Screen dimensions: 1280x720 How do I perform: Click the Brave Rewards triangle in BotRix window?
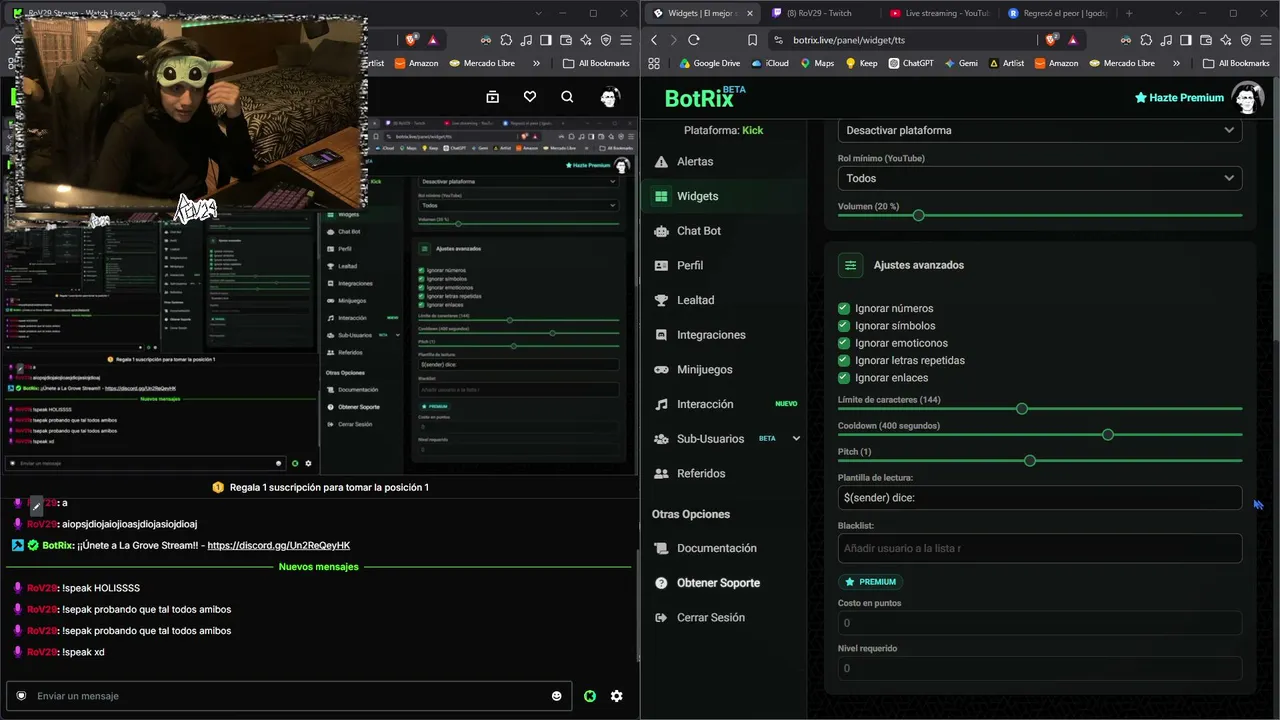1073,40
